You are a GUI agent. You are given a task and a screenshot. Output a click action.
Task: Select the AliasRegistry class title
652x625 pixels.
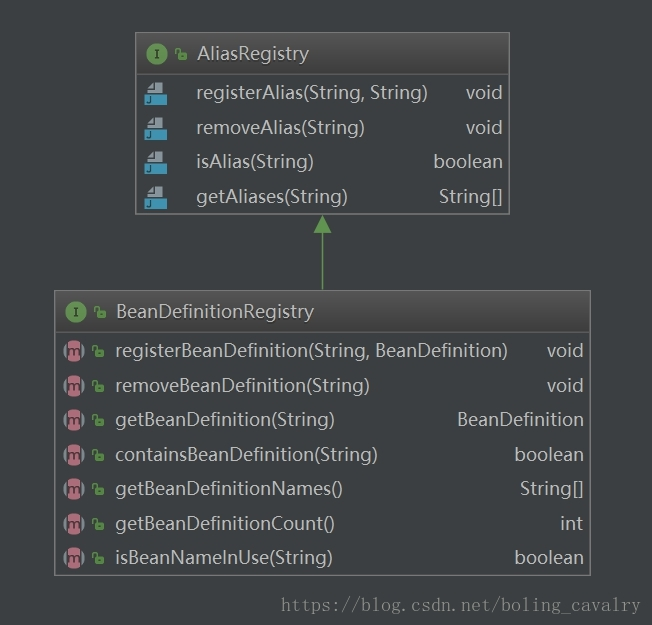click(x=252, y=54)
